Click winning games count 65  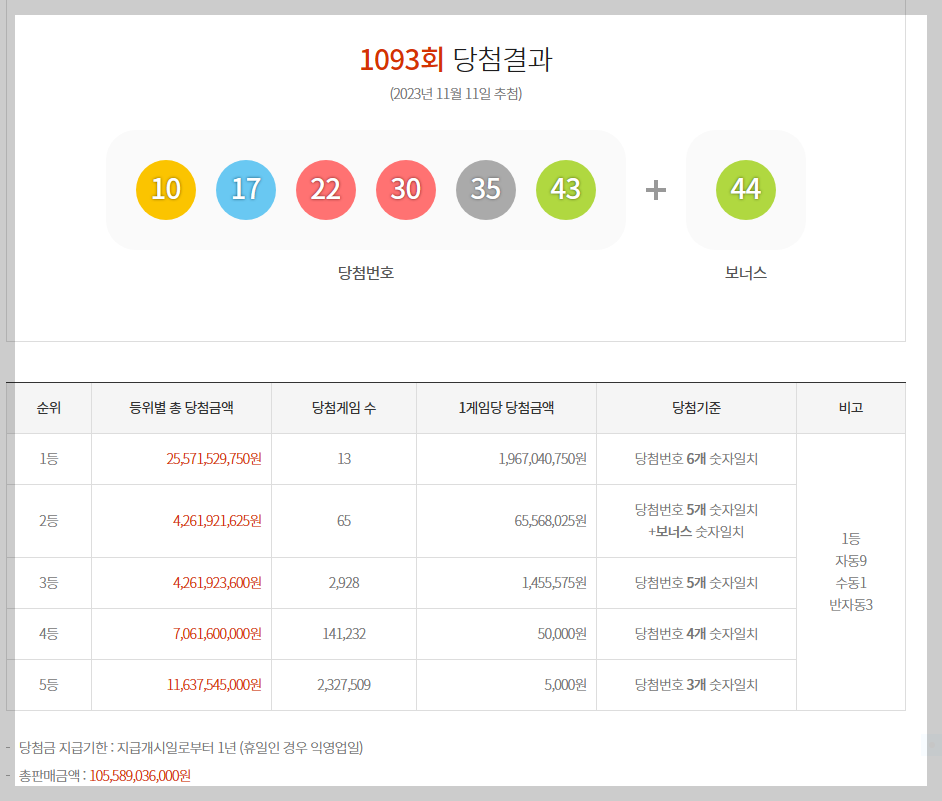click(x=344, y=521)
